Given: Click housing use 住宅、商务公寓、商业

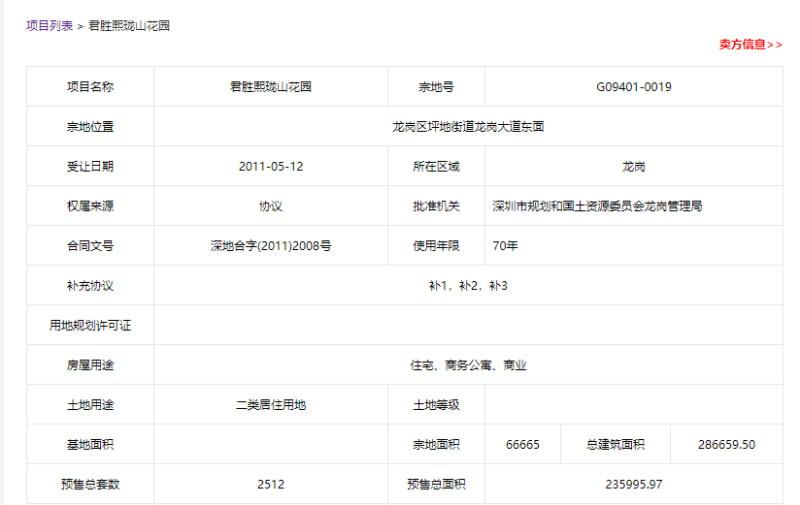Looking at the screenshot, I should pos(468,365).
